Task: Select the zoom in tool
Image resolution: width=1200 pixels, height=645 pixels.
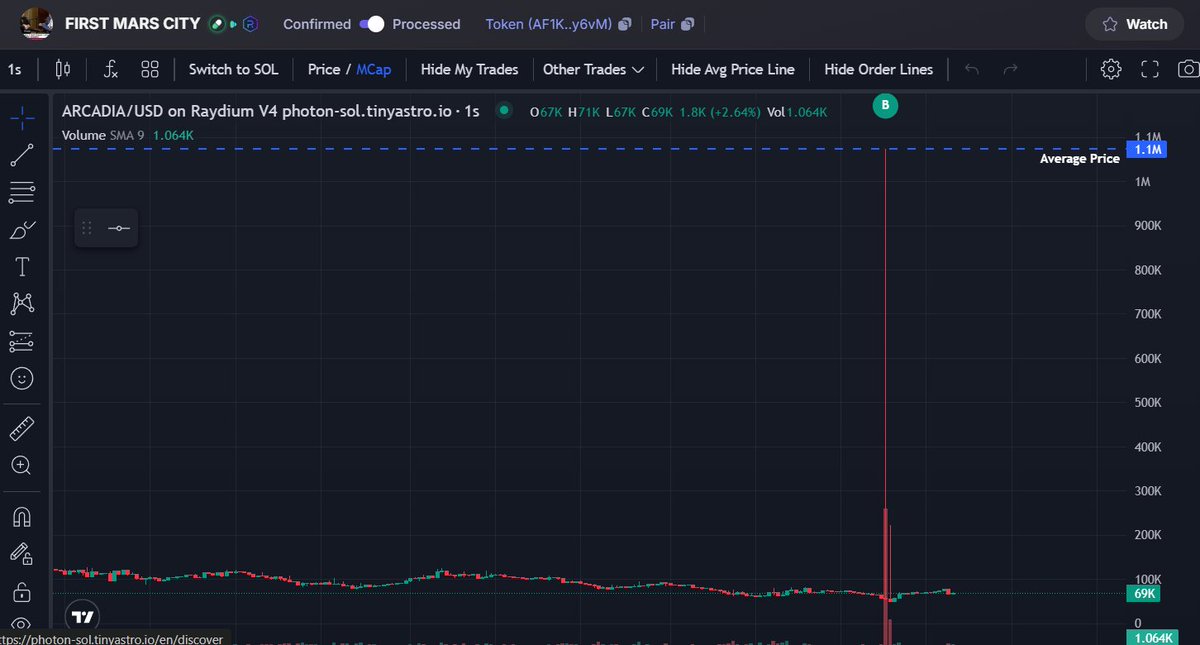Action: pos(22,466)
